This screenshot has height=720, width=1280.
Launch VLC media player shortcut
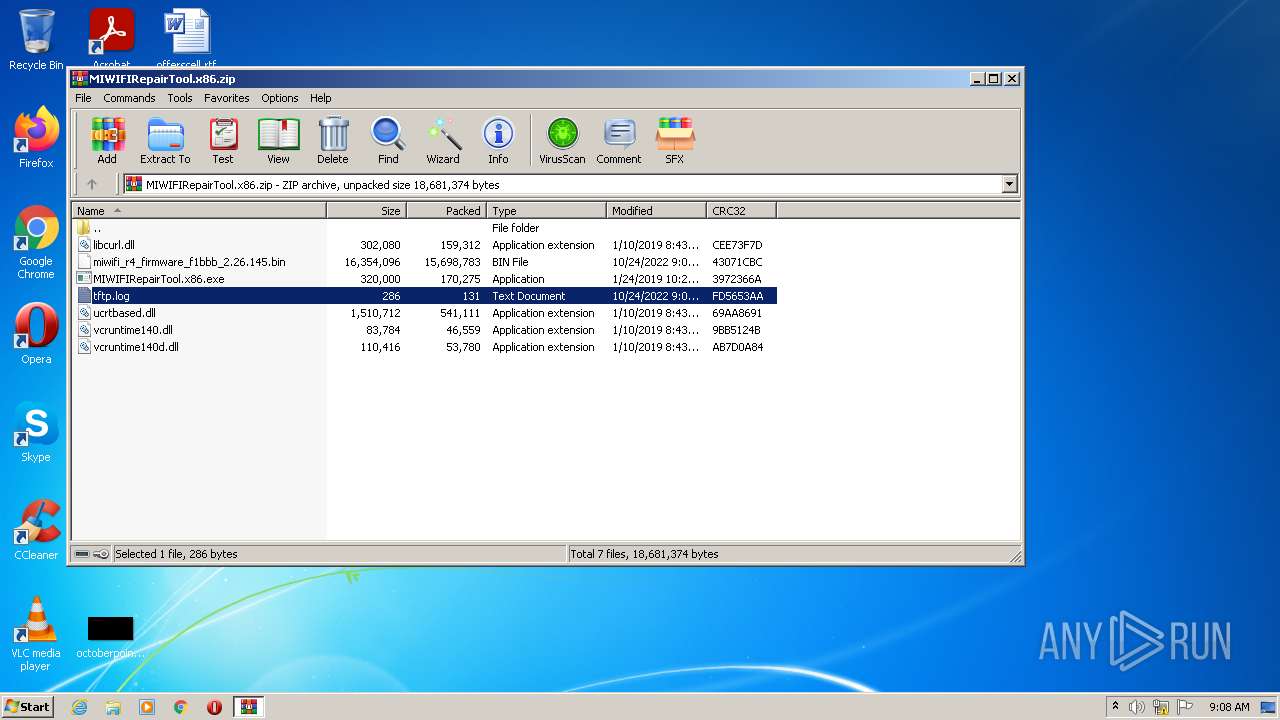[36, 634]
